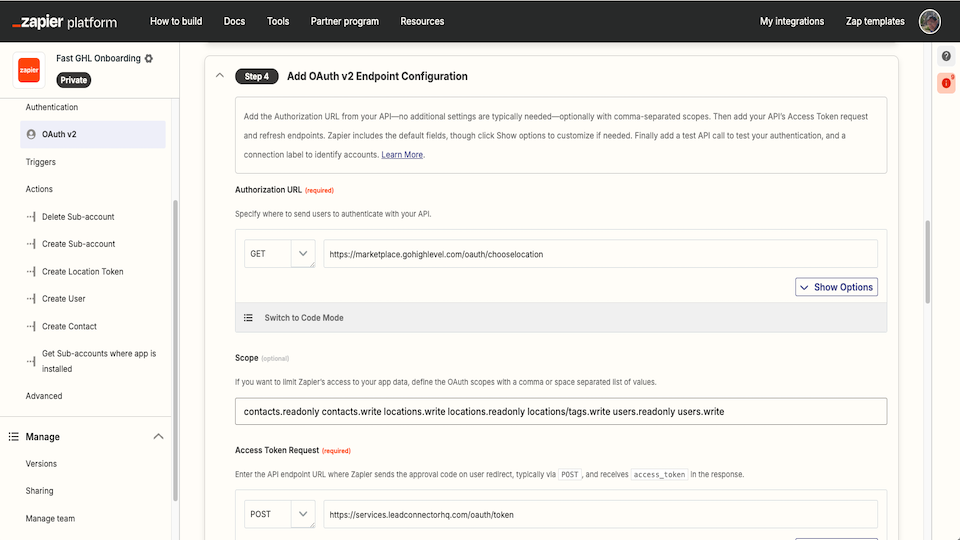Click the Step 4 badge

(257, 77)
